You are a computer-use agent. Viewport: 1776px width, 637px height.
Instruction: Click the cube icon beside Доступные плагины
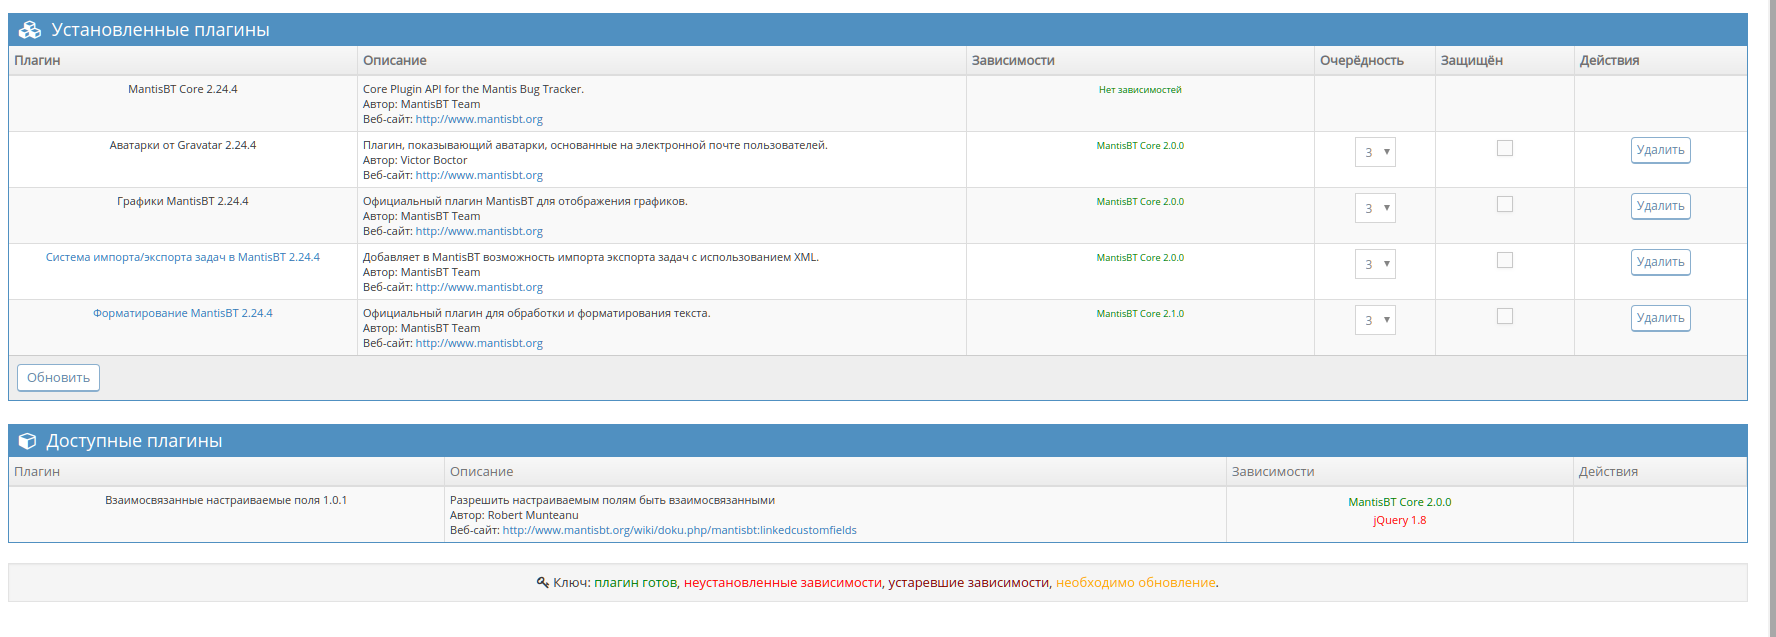tap(28, 441)
